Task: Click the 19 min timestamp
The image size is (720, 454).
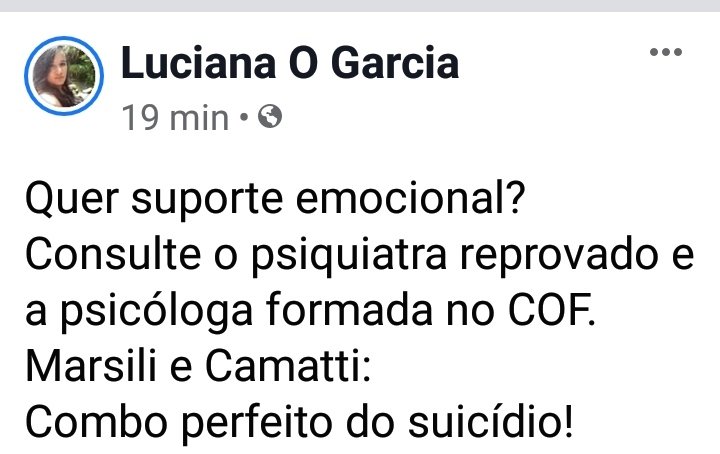Action: coord(175,118)
